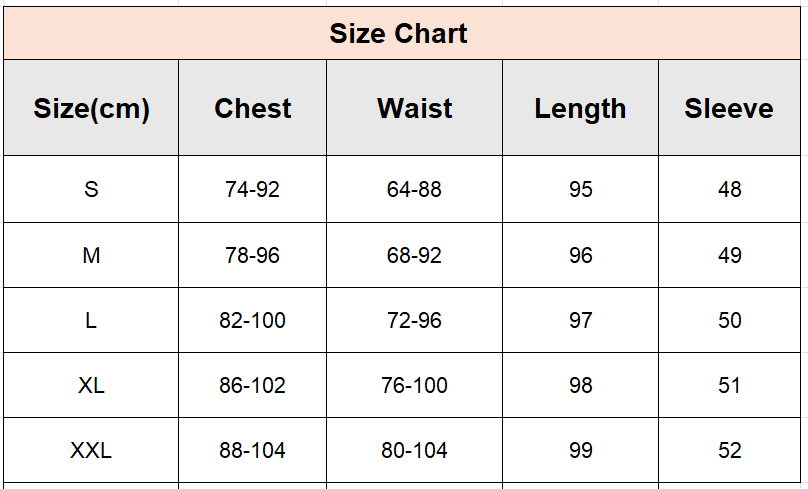This screenshot has height=489, width=808.
Task: Select the sleeve cell showing 52
Action: click(x=729, y=450)
